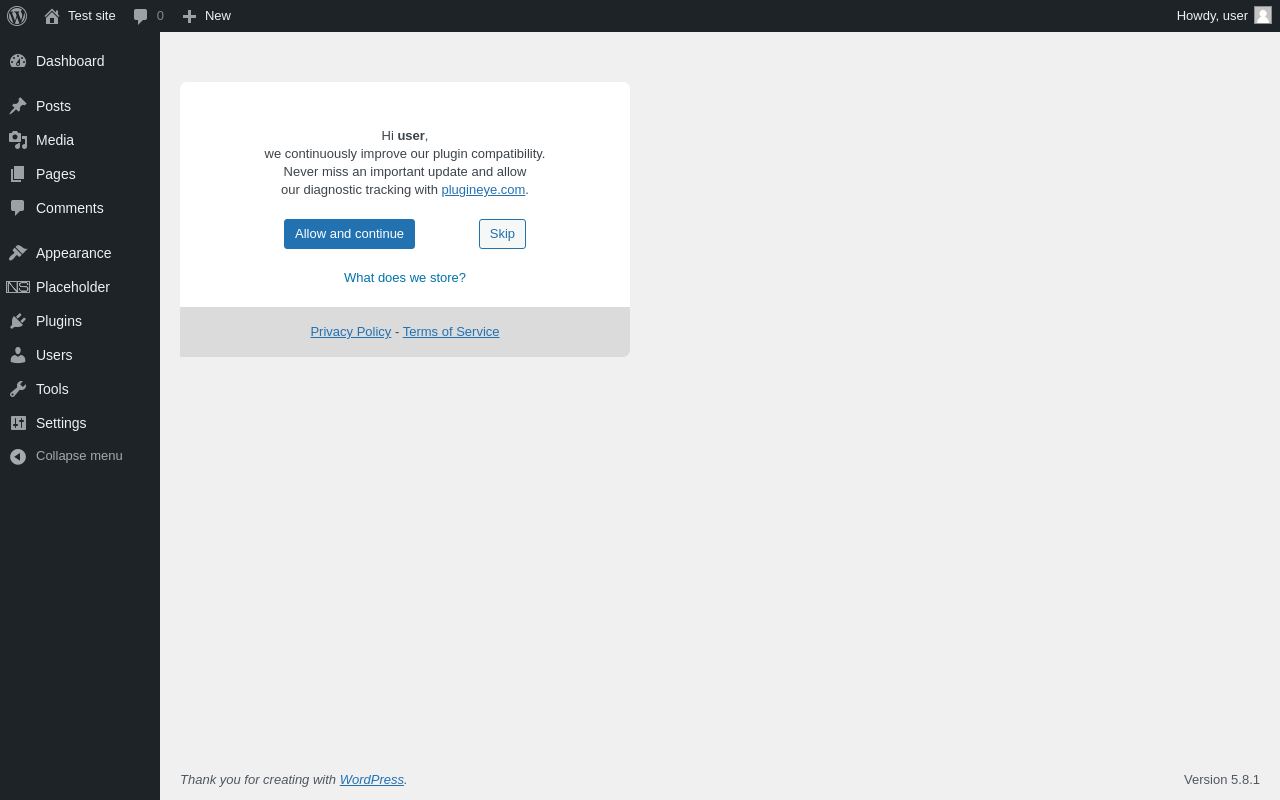Click the Test site text link
Viewport: 1280px width, 800px height.
92,16
